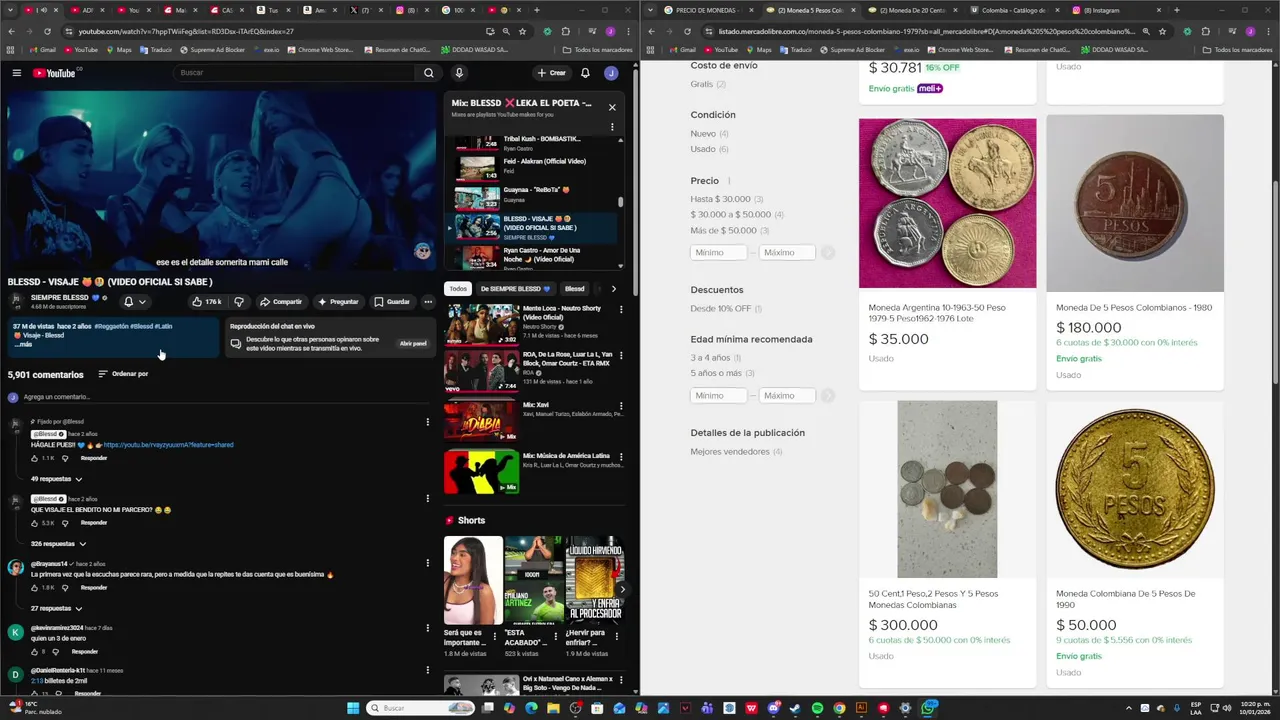Open the youtu.be link in pinned comment
This screenshot has height=720, width=1280.
coord(168,444)
